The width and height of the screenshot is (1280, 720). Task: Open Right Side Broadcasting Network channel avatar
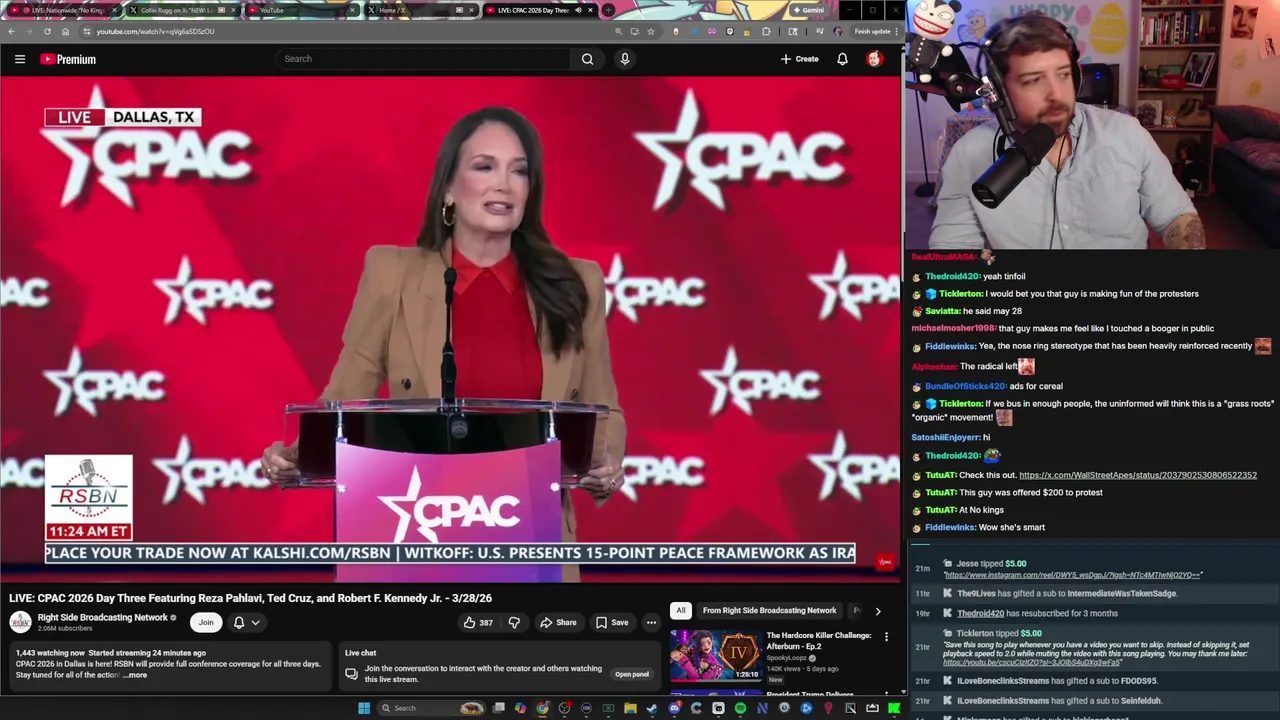(20, 622)
